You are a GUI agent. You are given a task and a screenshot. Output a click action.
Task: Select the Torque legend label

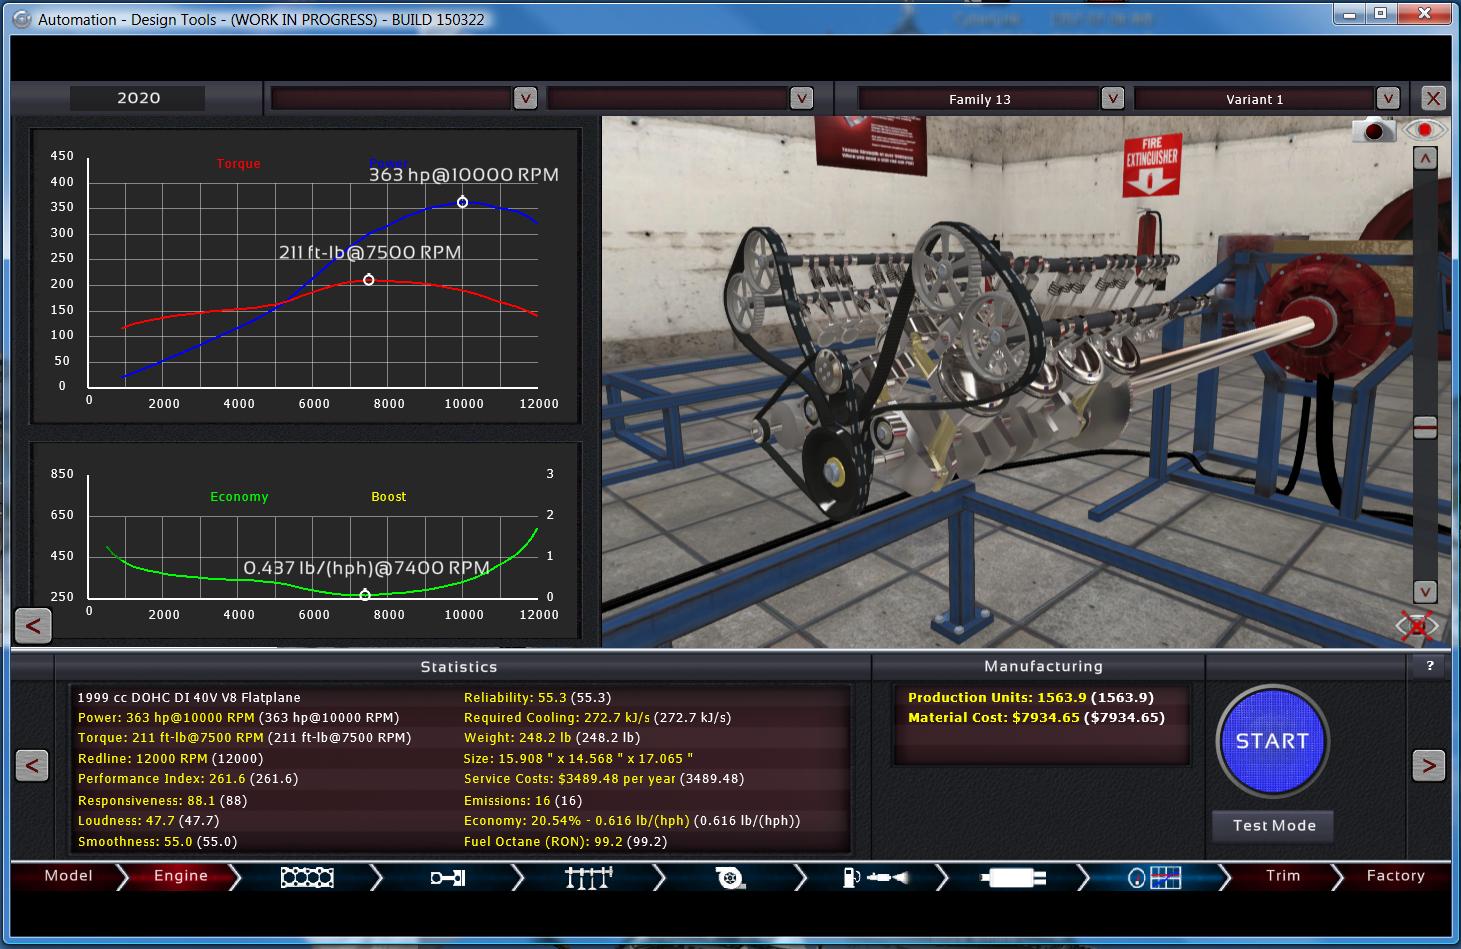tap(239, 164)
